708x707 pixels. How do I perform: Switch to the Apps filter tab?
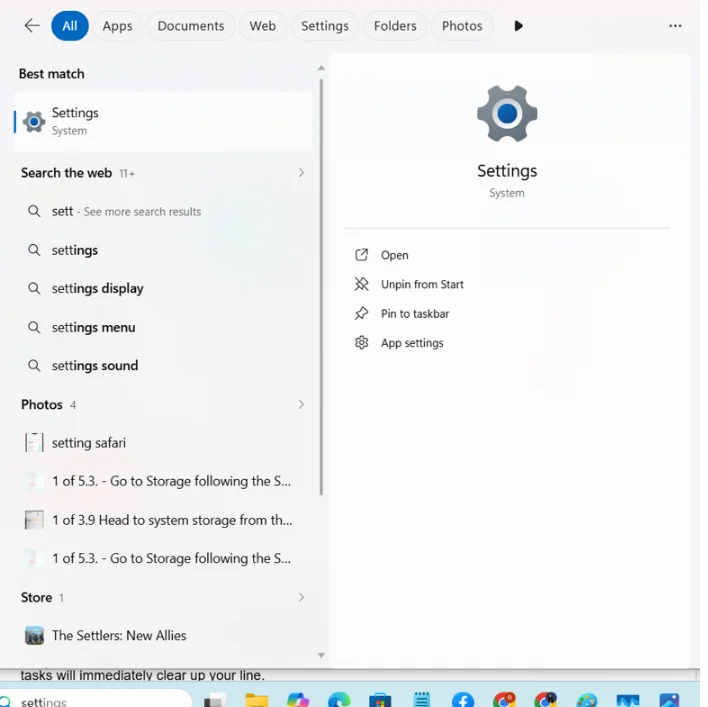click(x=117, y=26)
